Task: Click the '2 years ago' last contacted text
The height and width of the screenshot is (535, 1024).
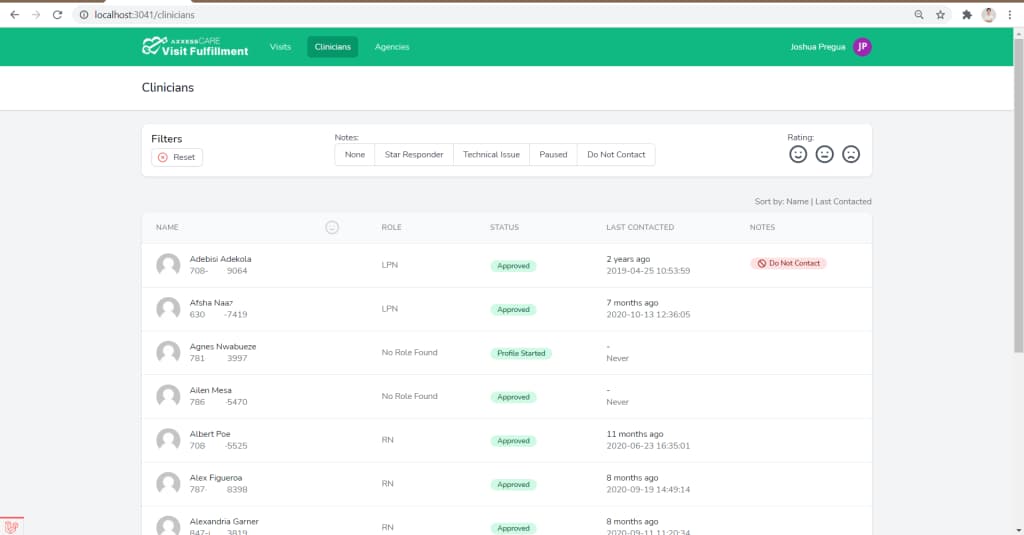Action: [x=628, y=259]
